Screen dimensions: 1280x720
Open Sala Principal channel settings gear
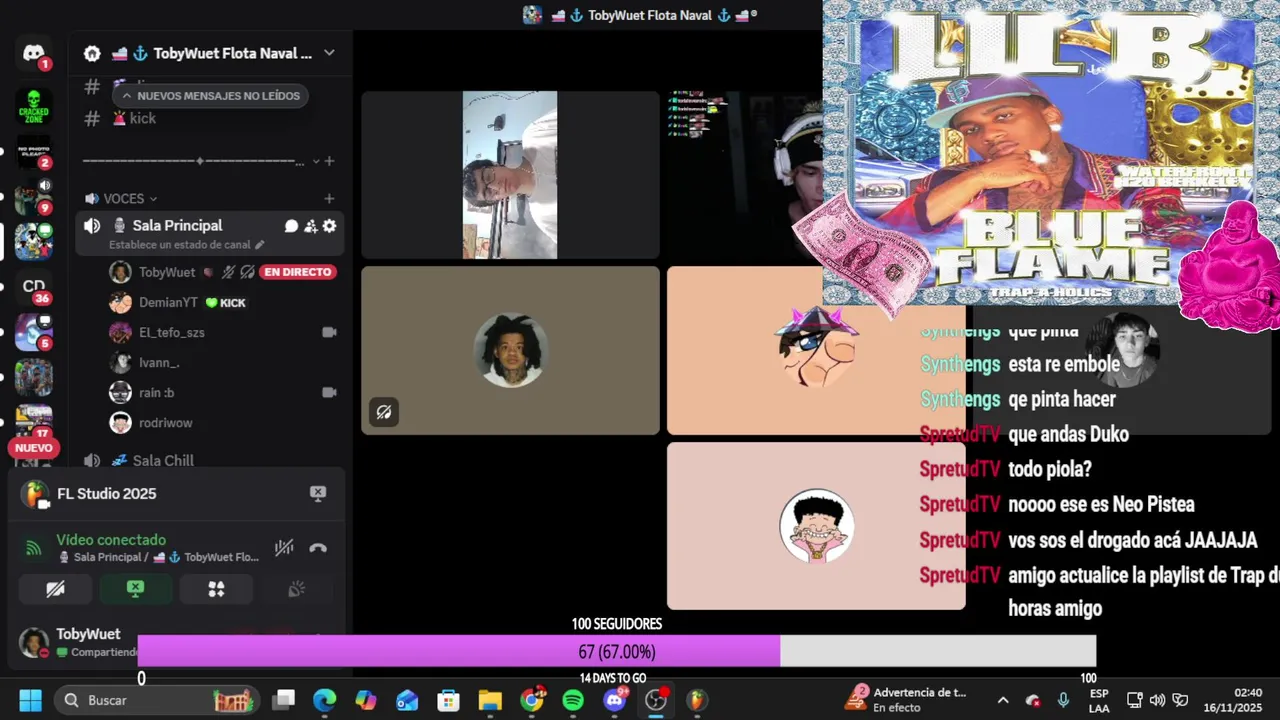[x=329, y=226]
